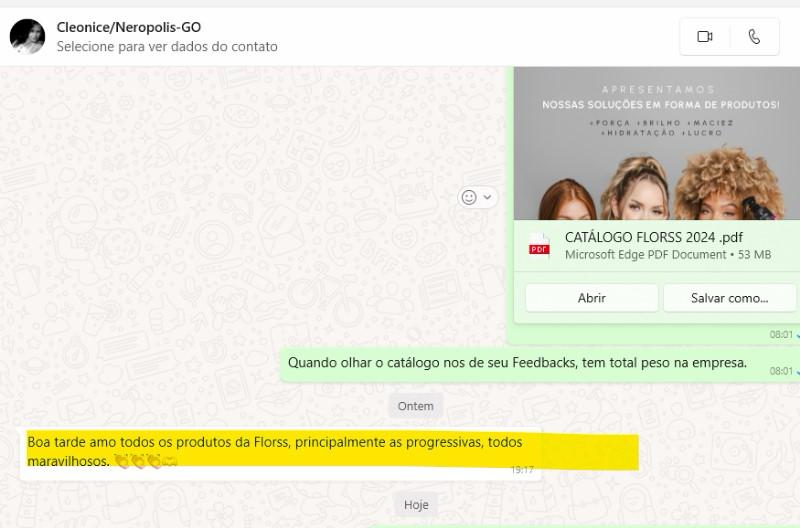
Task: Click the read receipt tick under PDF message
Action: (x=797, y=335)
